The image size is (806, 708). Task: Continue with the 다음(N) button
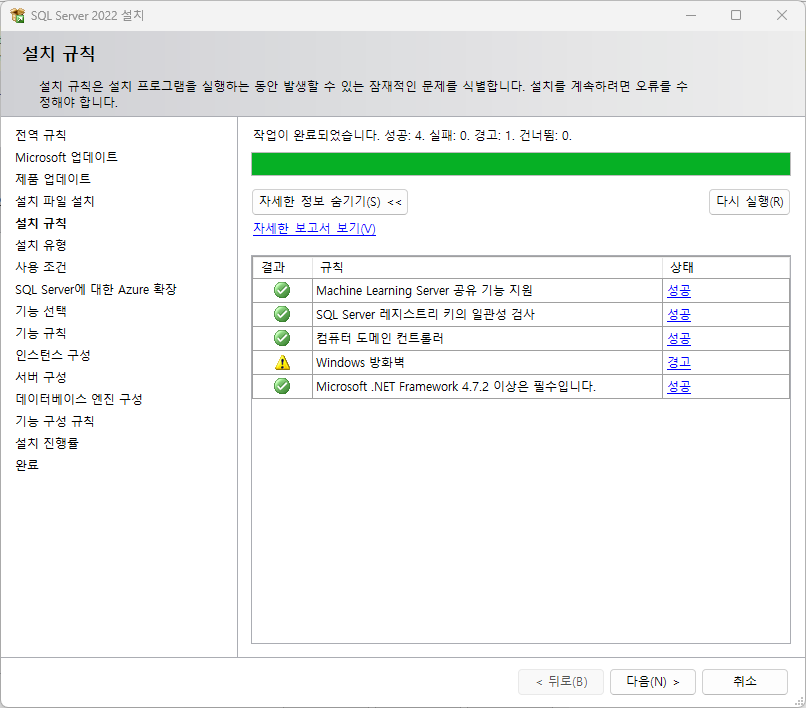(x=653, y=682)
